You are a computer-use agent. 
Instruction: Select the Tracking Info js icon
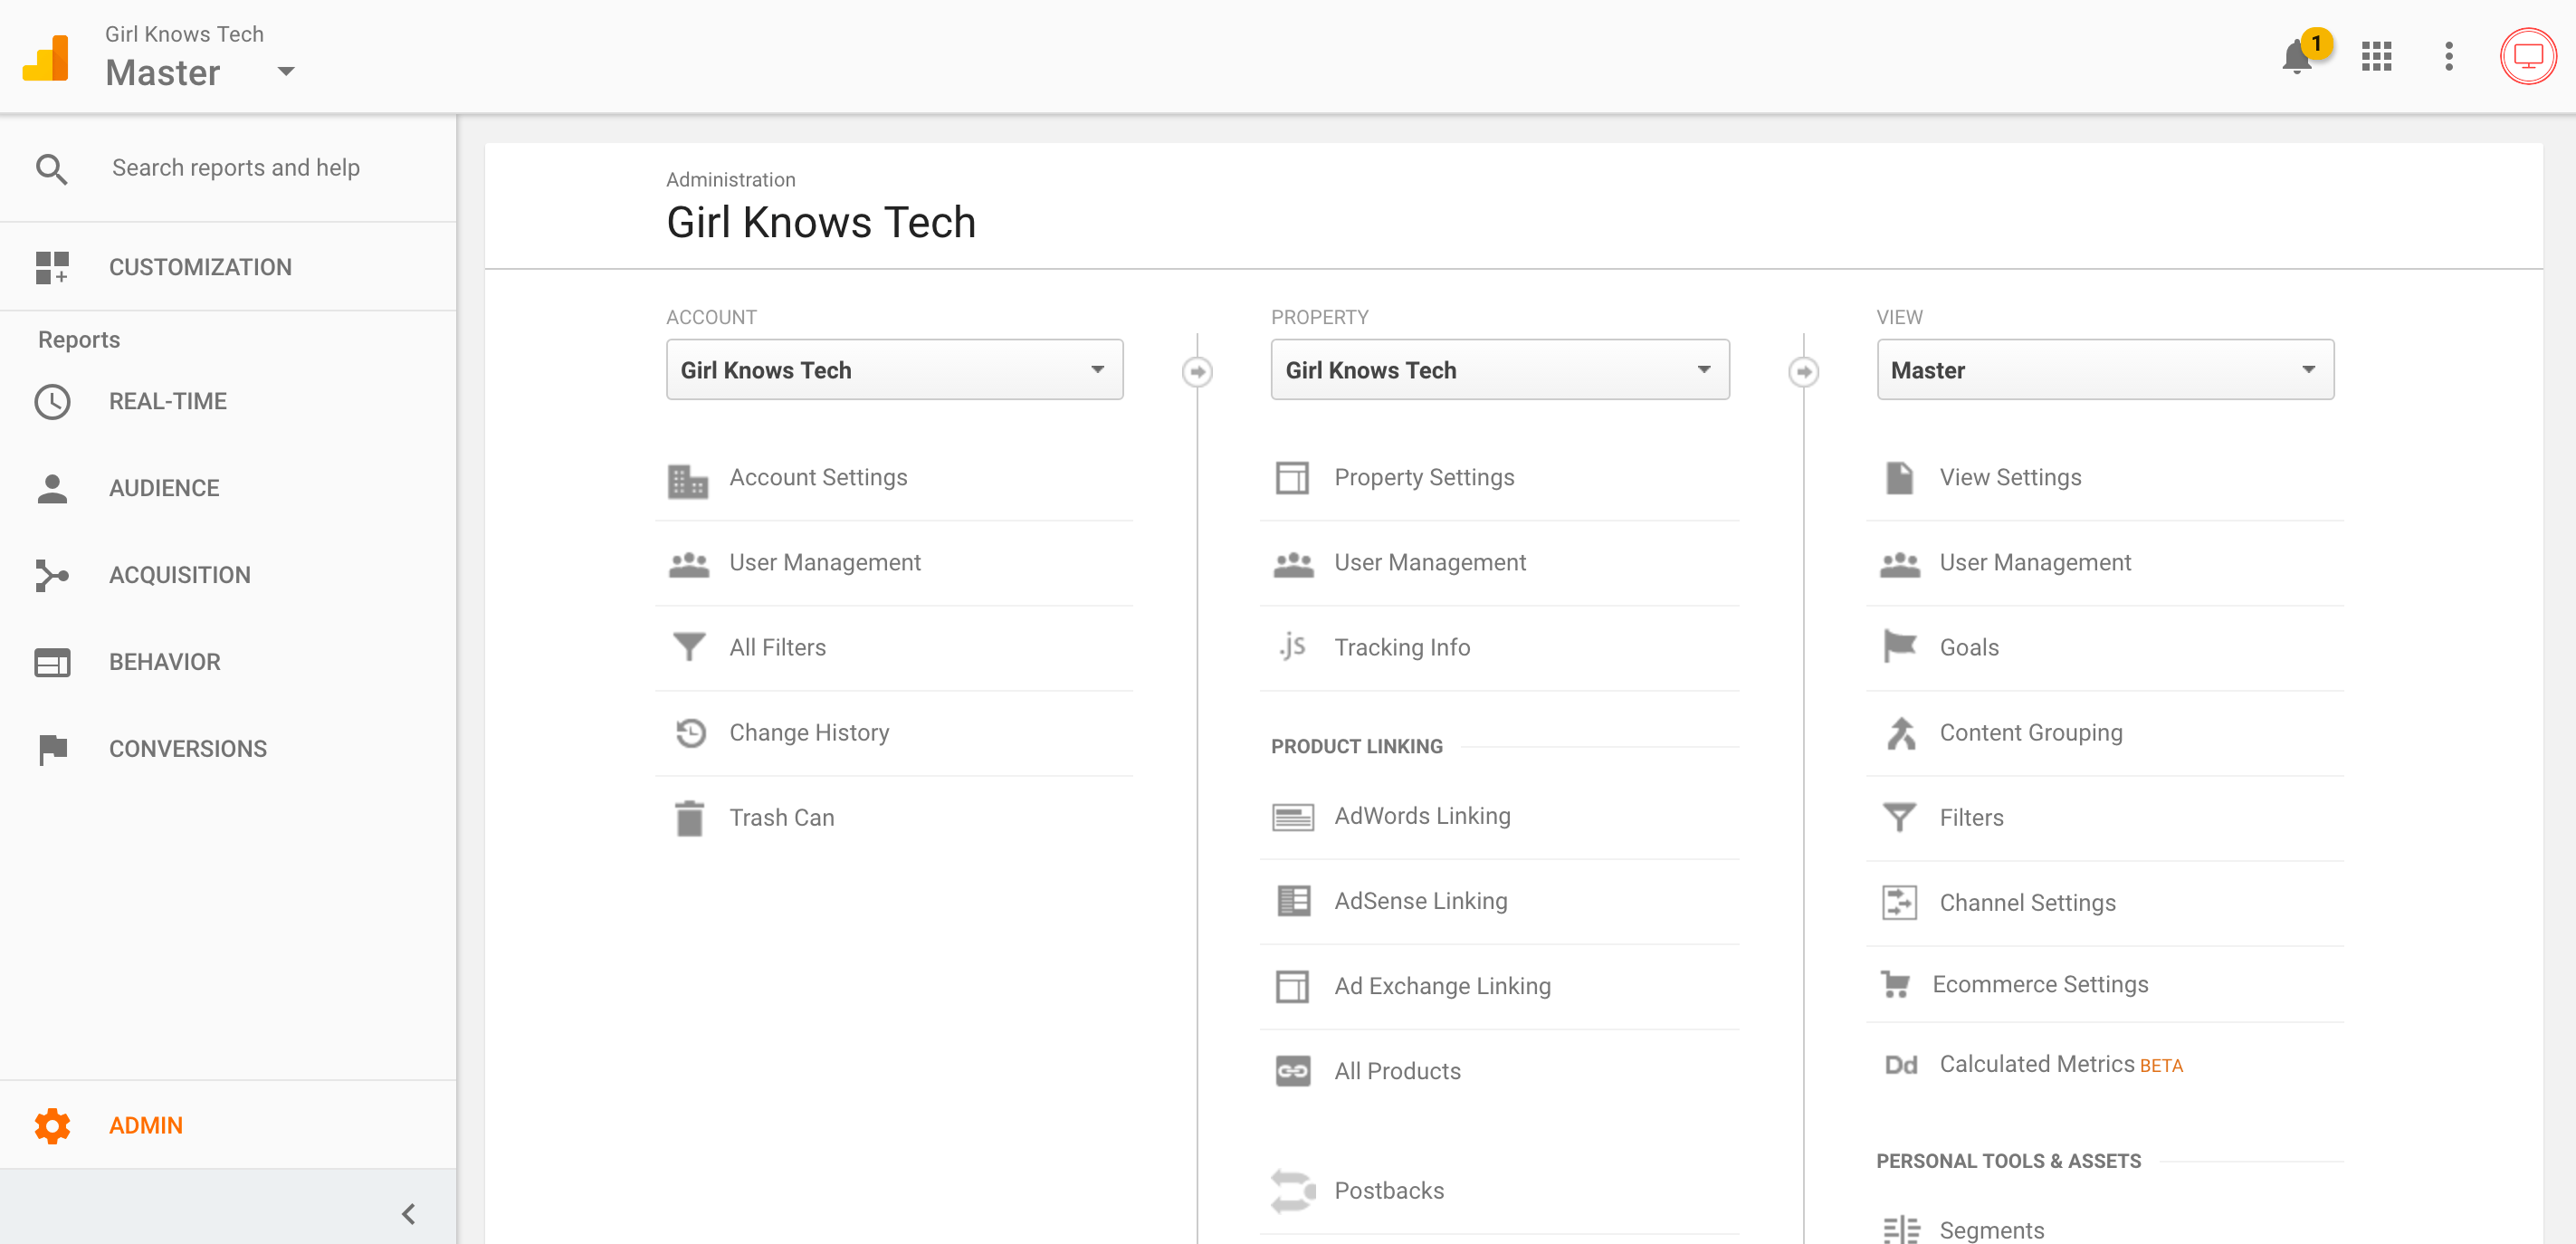point(1293,647)
